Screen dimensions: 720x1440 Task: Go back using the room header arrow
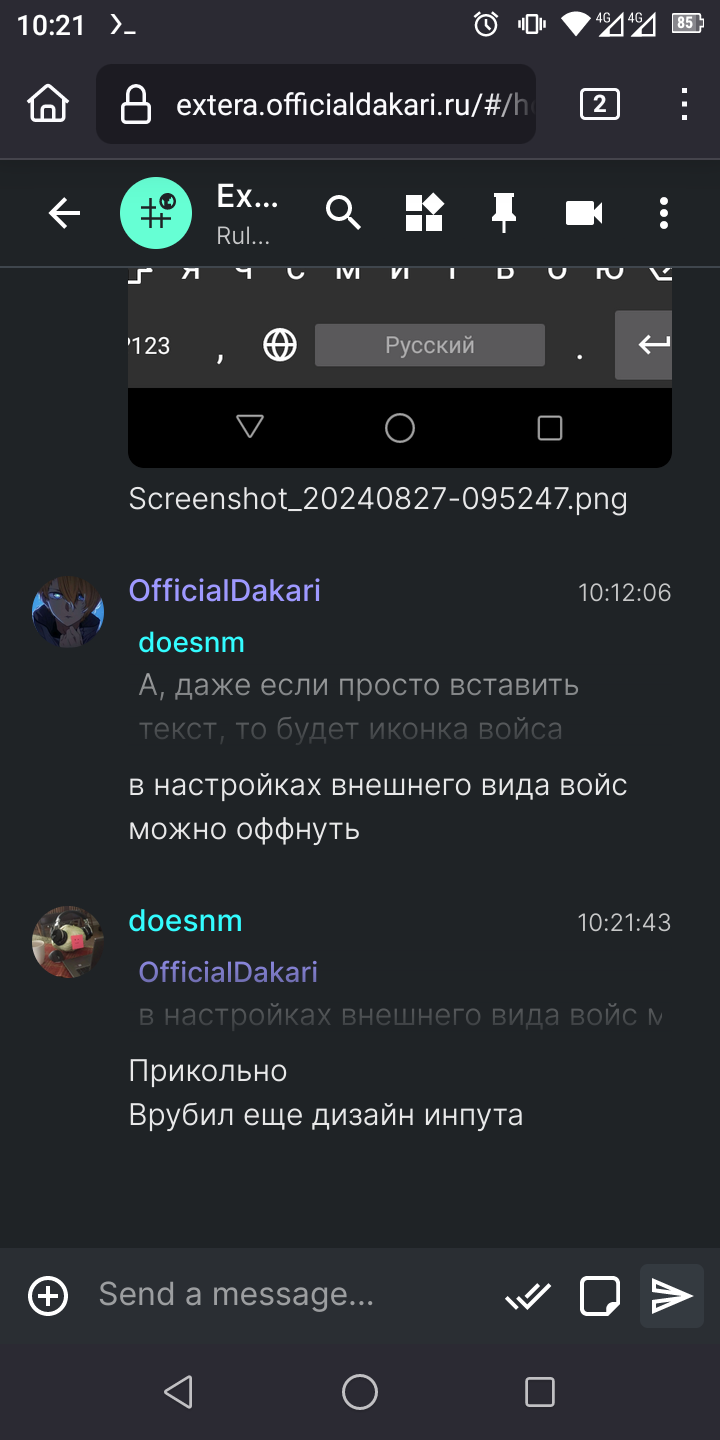point(65,213)
